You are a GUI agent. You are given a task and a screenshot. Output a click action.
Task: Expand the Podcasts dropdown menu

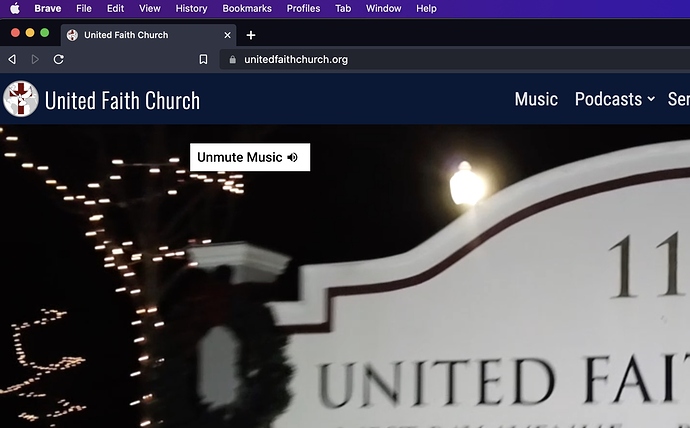(x=615, y=99)
